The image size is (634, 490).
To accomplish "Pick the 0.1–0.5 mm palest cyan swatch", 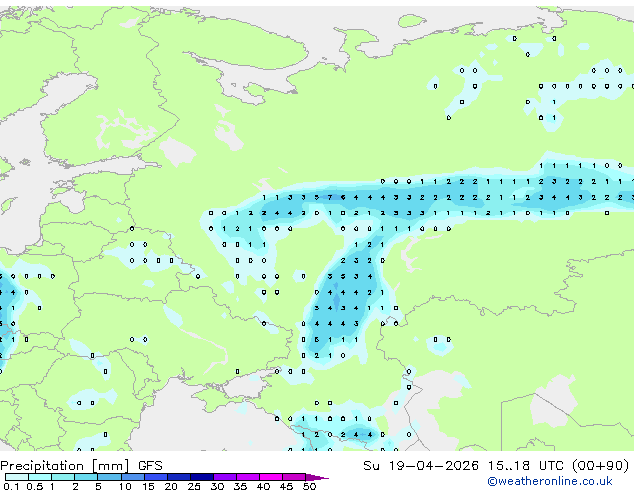I will coord(17,477).
